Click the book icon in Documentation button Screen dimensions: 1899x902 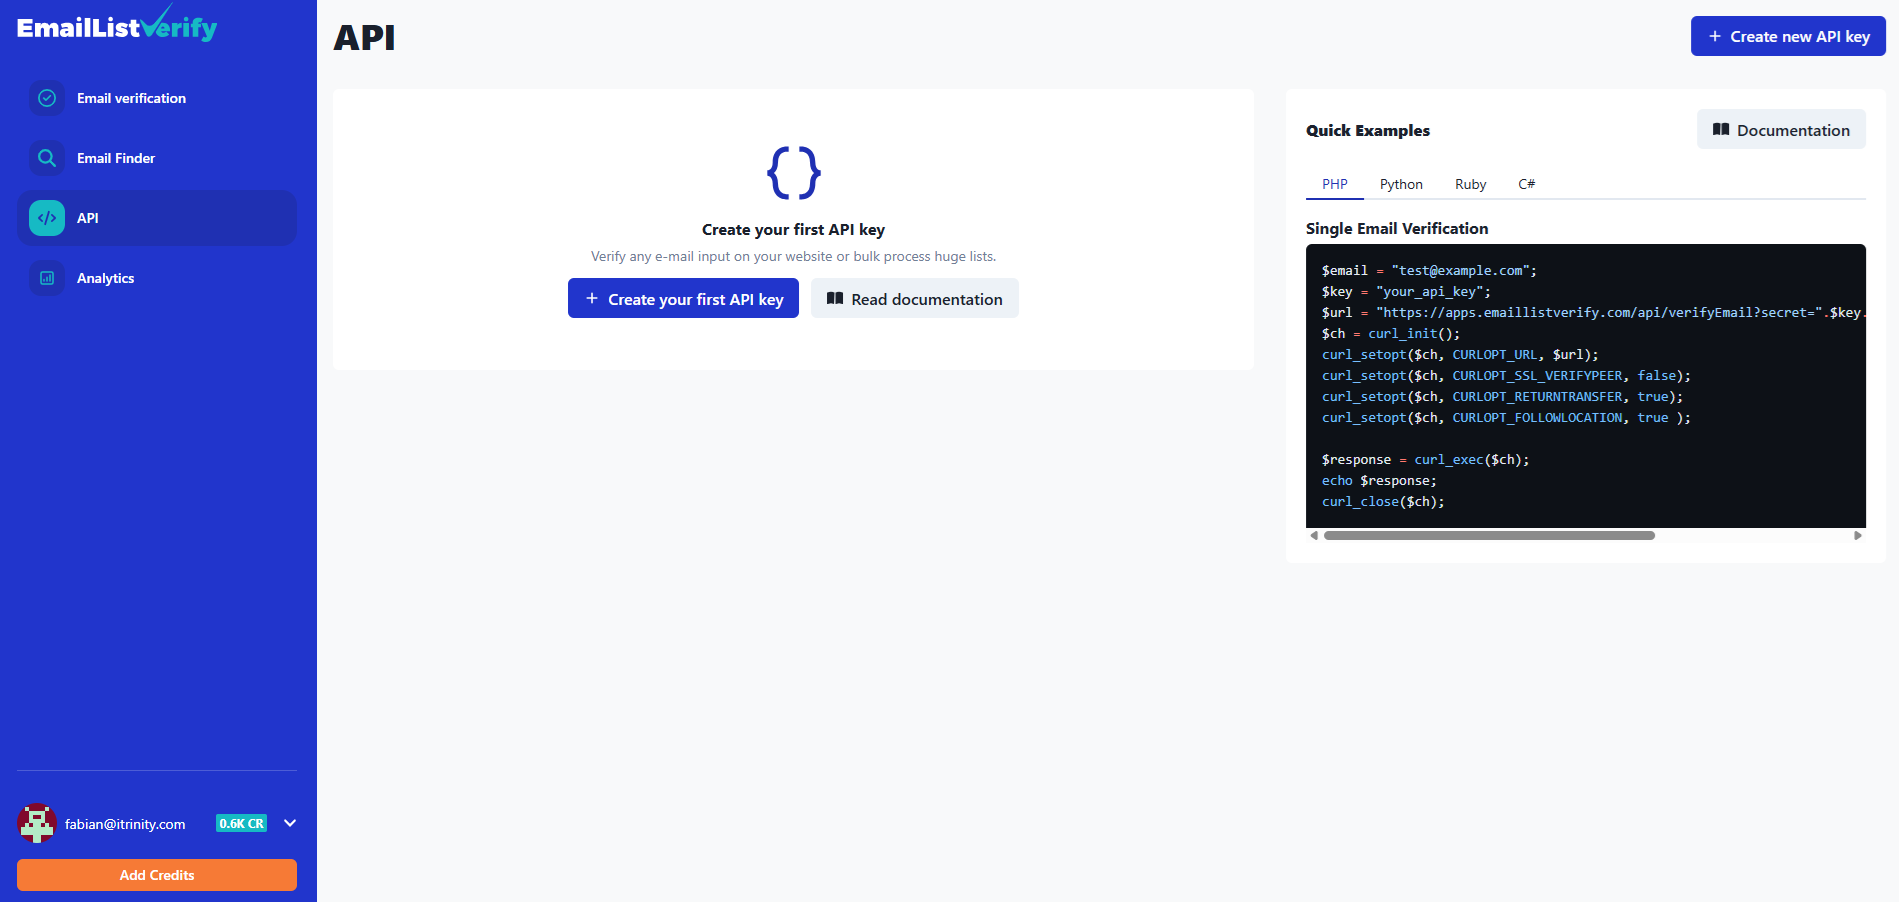click(1721, 129)
